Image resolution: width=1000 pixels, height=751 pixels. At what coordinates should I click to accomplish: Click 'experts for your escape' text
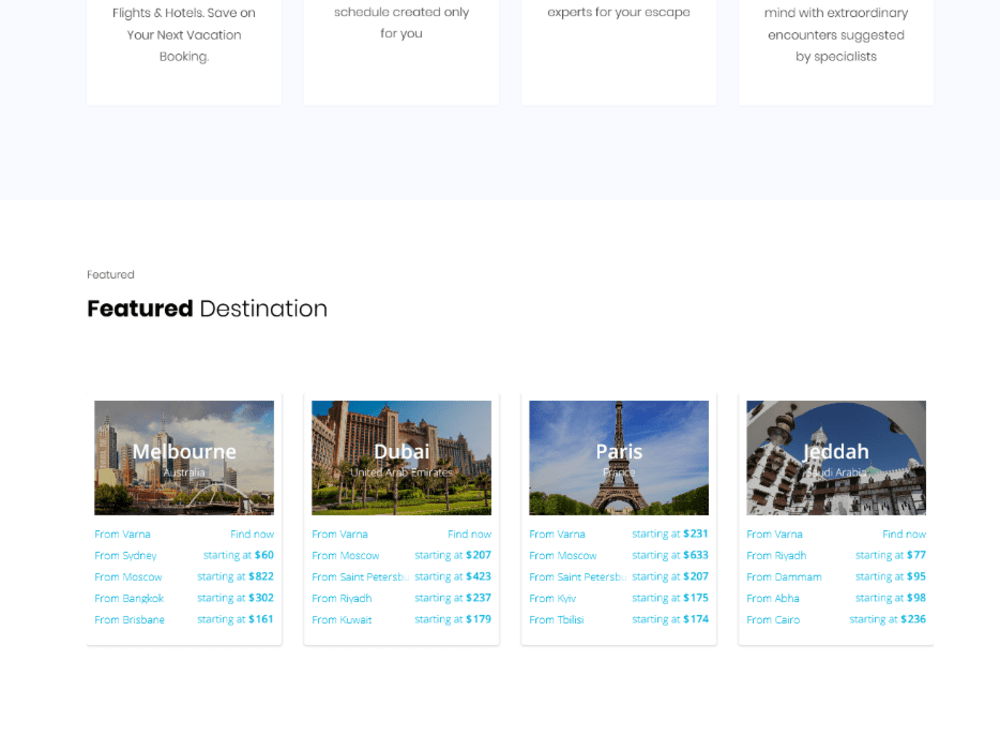619,12
